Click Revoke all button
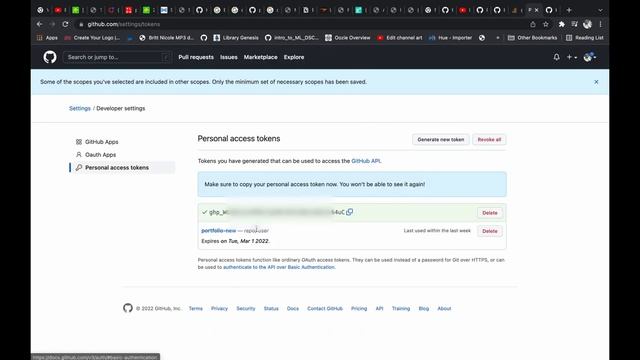 tap(489, 140)
